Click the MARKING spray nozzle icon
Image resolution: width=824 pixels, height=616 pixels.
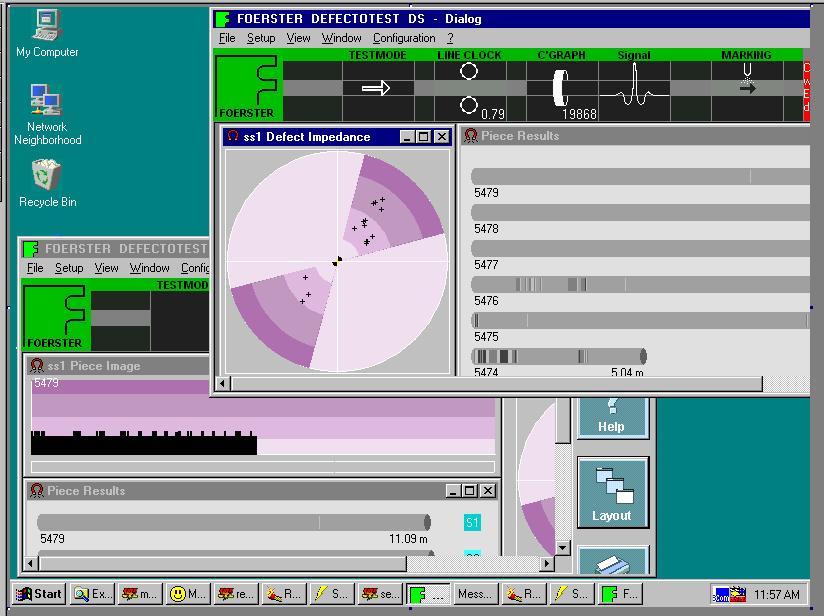pyautogui.click(x=747, y=78)
